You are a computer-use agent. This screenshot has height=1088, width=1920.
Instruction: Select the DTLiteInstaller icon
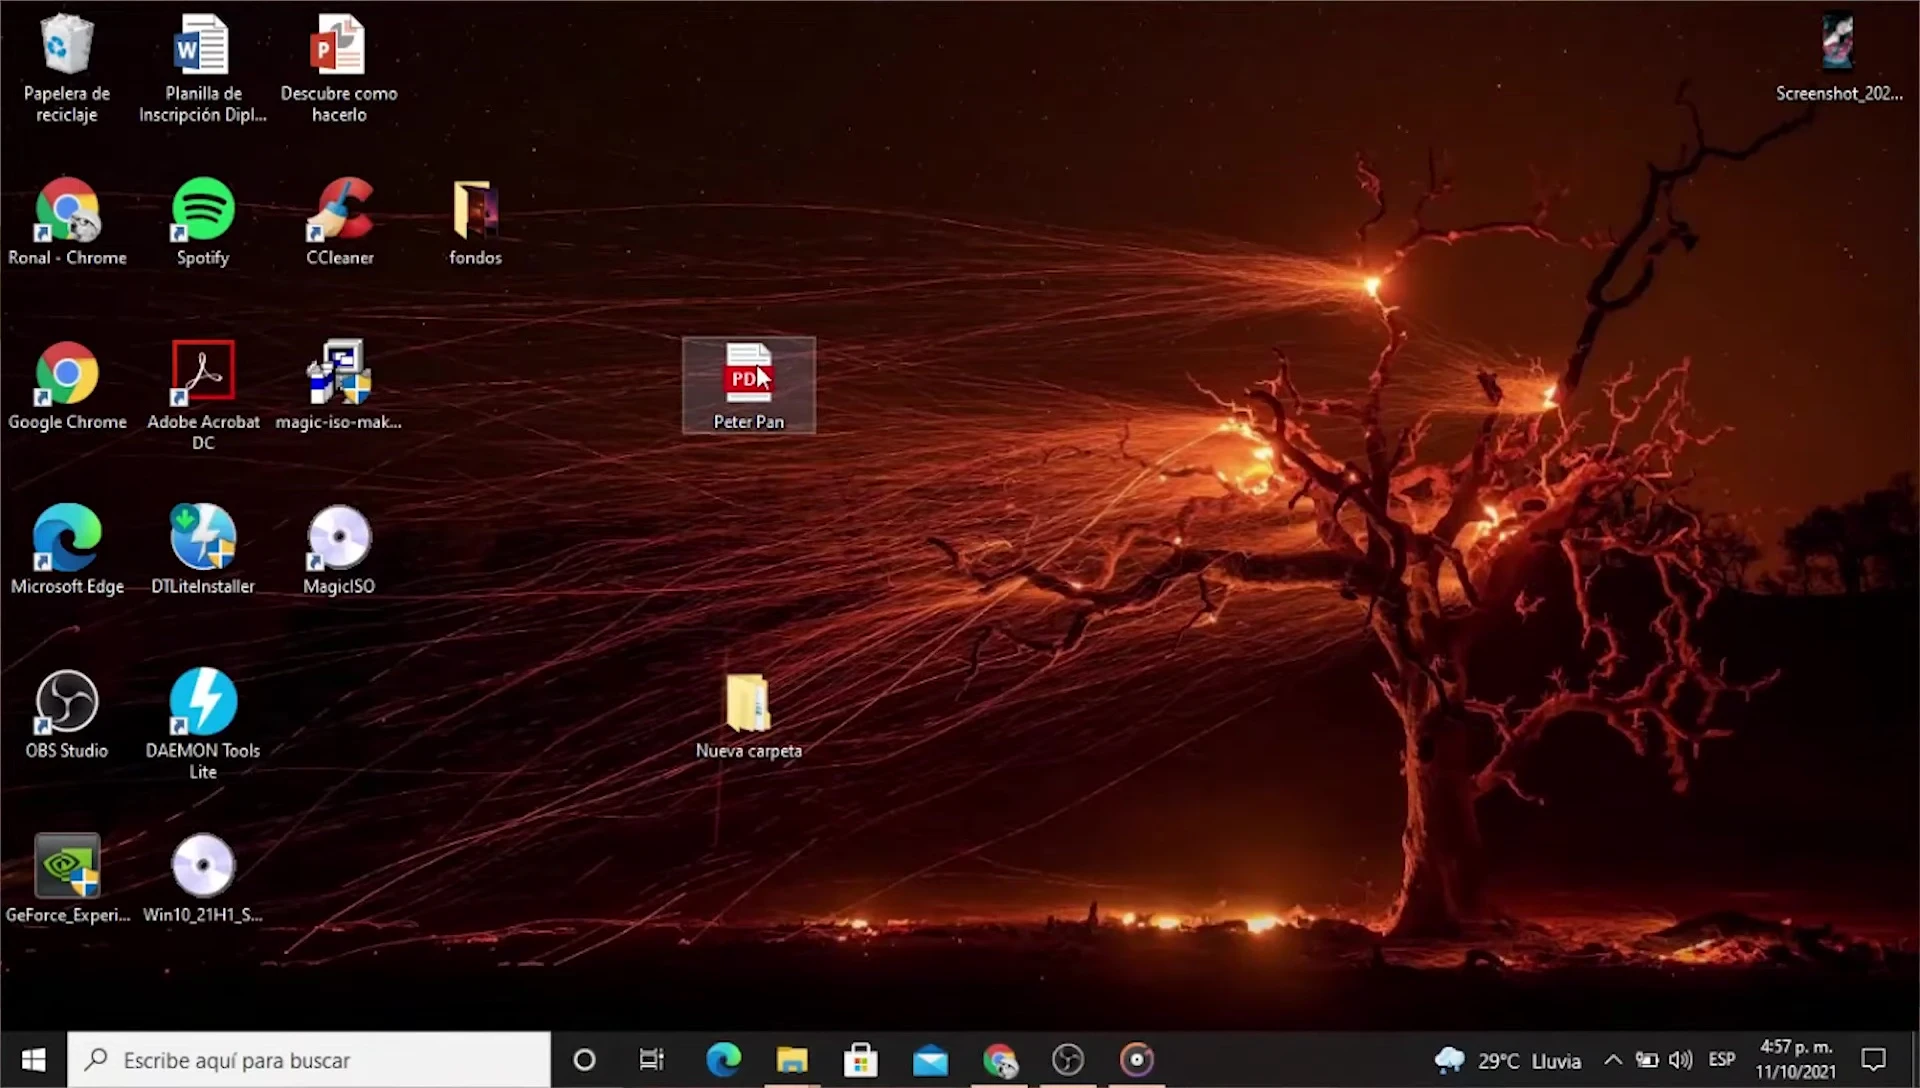tap(203, 550)
